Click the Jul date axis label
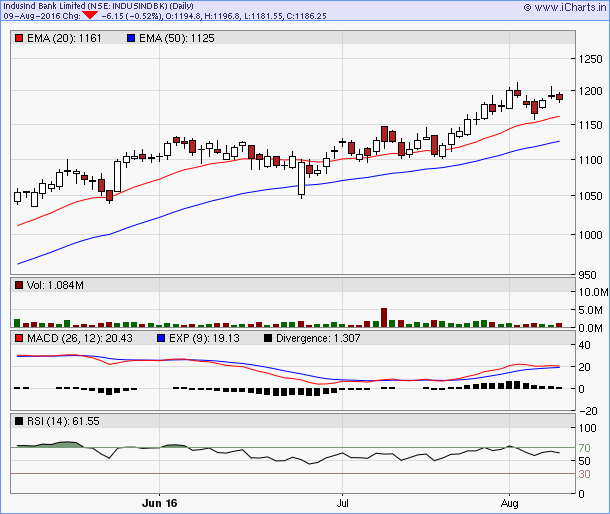The image size is (610, 514). [342, 503]
